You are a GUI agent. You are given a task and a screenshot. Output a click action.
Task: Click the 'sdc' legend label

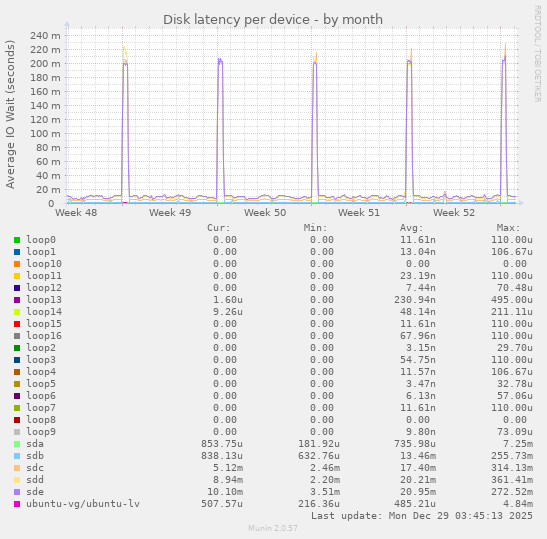coord(35,468)
